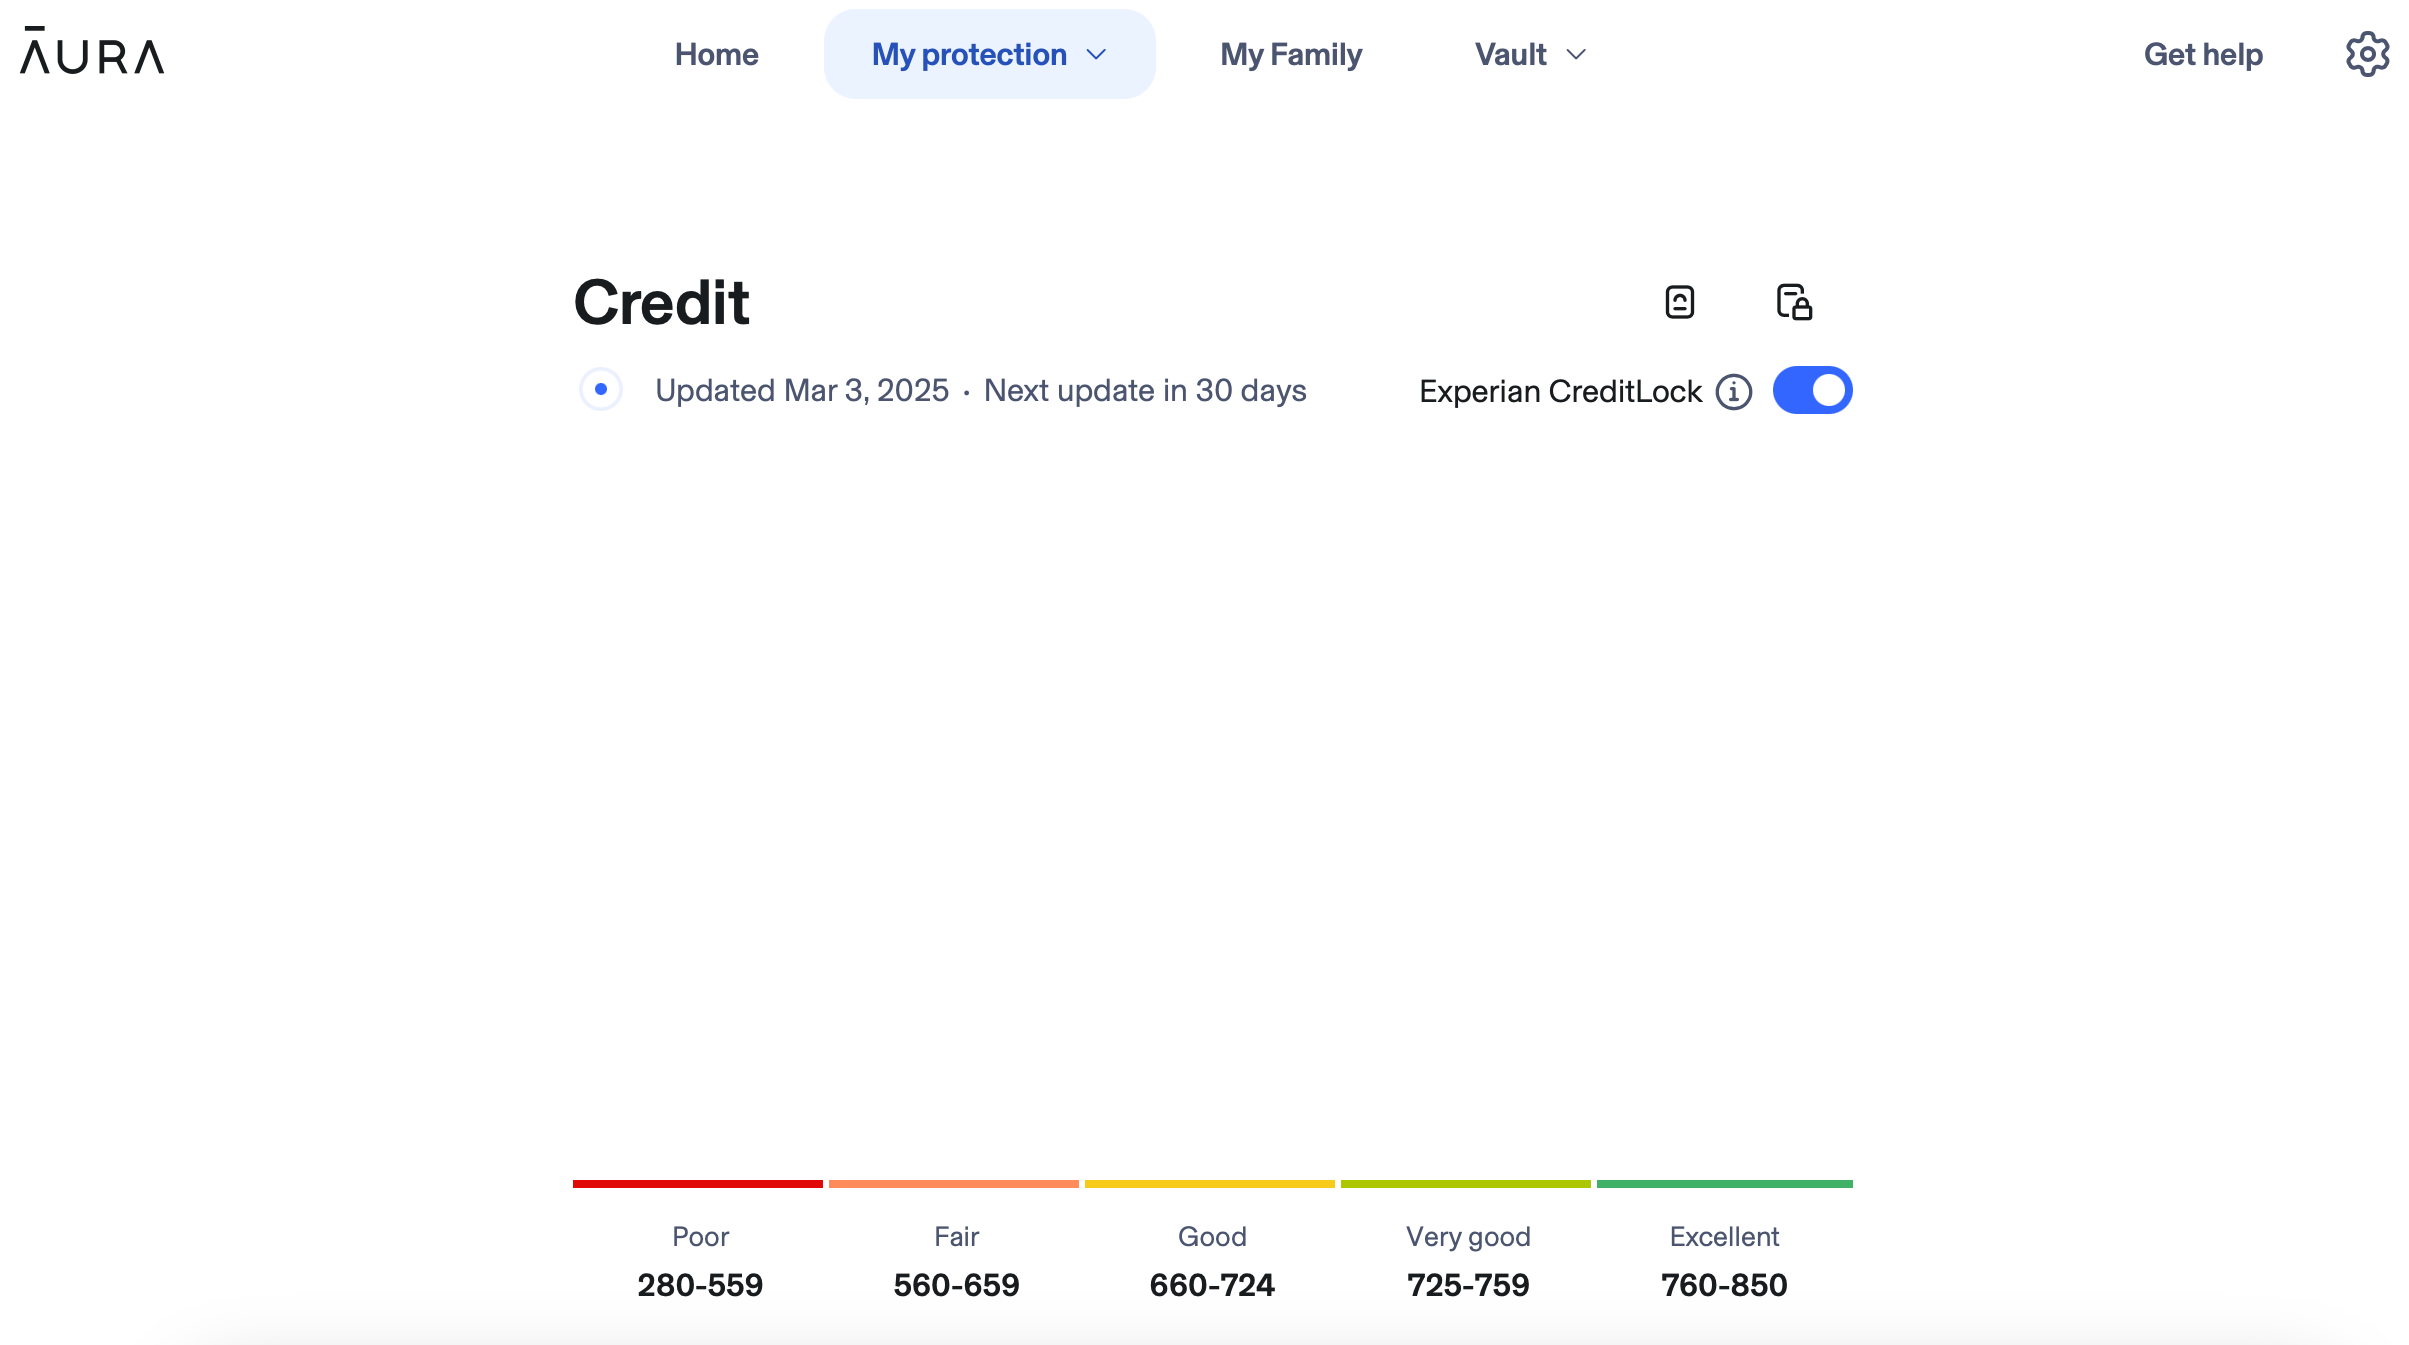Select the red Poor score range bar
Screen dimensions: 2409x1345
pyautogui.click(x=698, y=1184)
